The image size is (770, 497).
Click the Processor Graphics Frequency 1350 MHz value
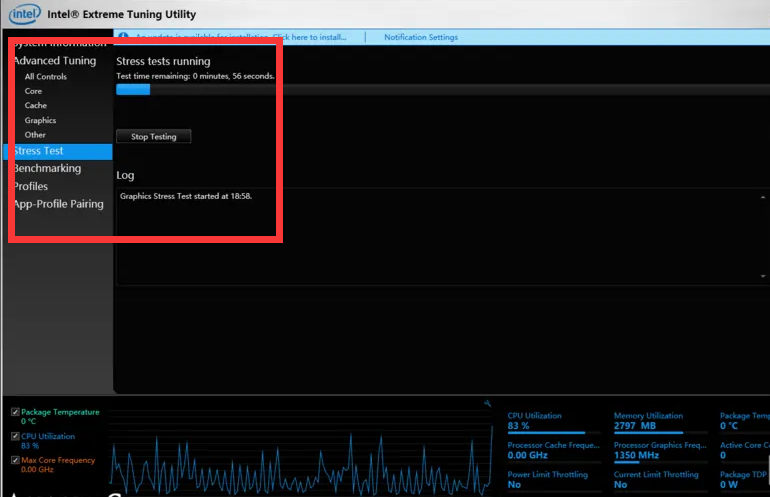636,455
